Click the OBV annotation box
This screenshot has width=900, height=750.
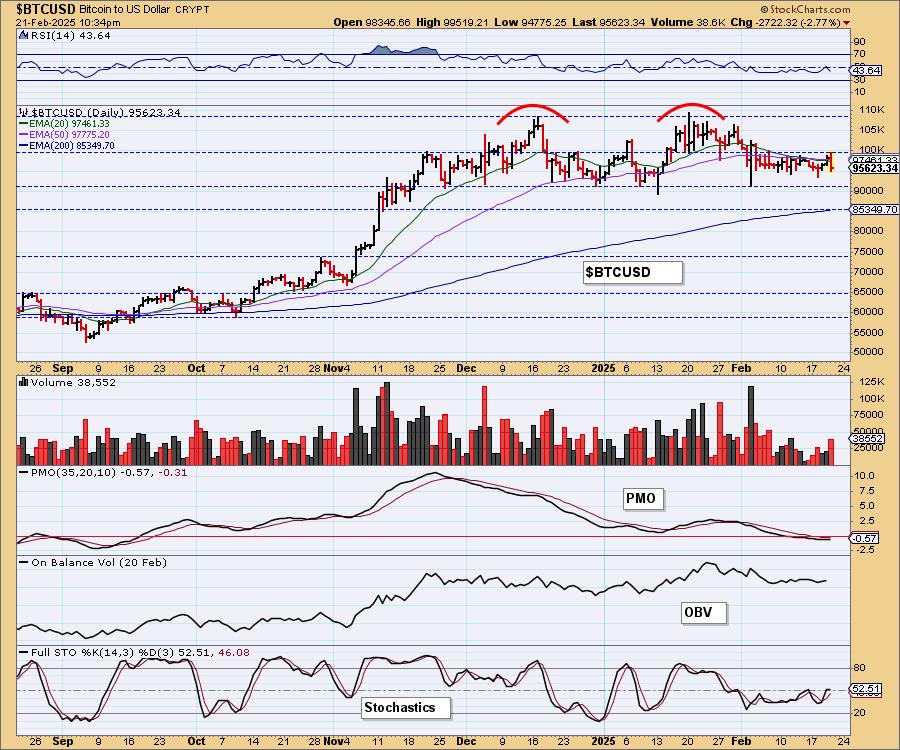pyautogui.click(x=704, y=612)
